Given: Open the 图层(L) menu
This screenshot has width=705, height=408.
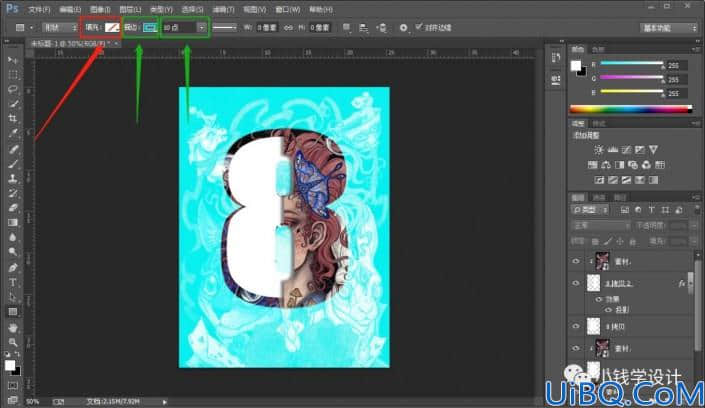Looking at the screenshot, I should point(130,9).
